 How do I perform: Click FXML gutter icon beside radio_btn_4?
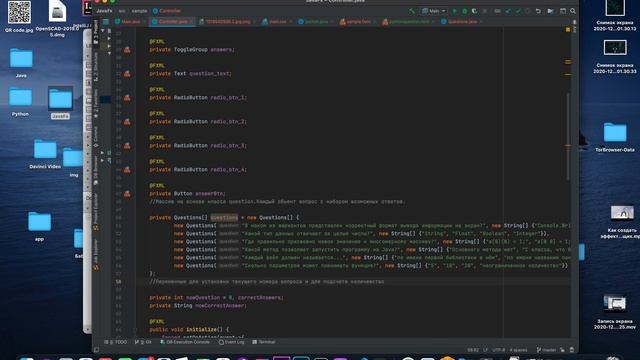pos(127,170)
